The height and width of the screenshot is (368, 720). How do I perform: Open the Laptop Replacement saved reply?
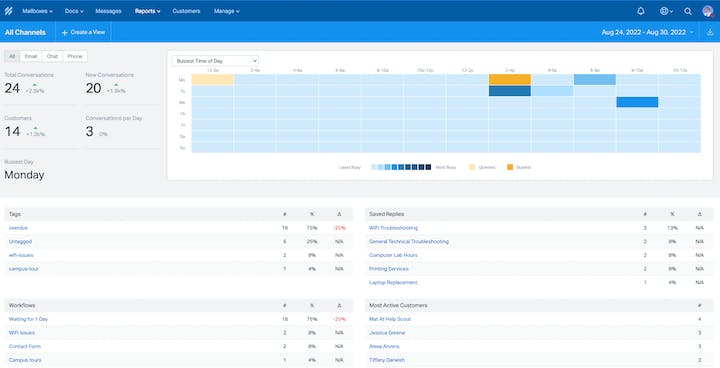(394, 283)
